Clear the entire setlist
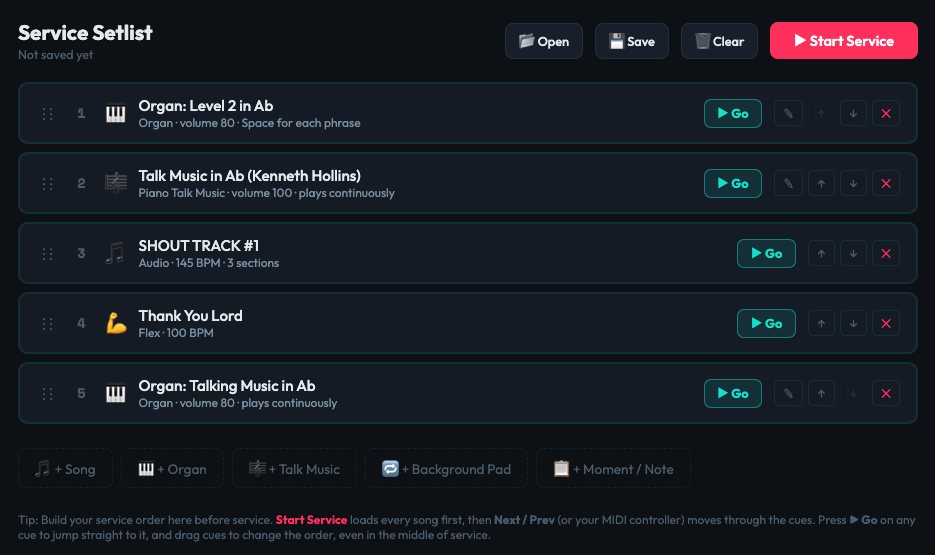 click(x=719, y=41)
